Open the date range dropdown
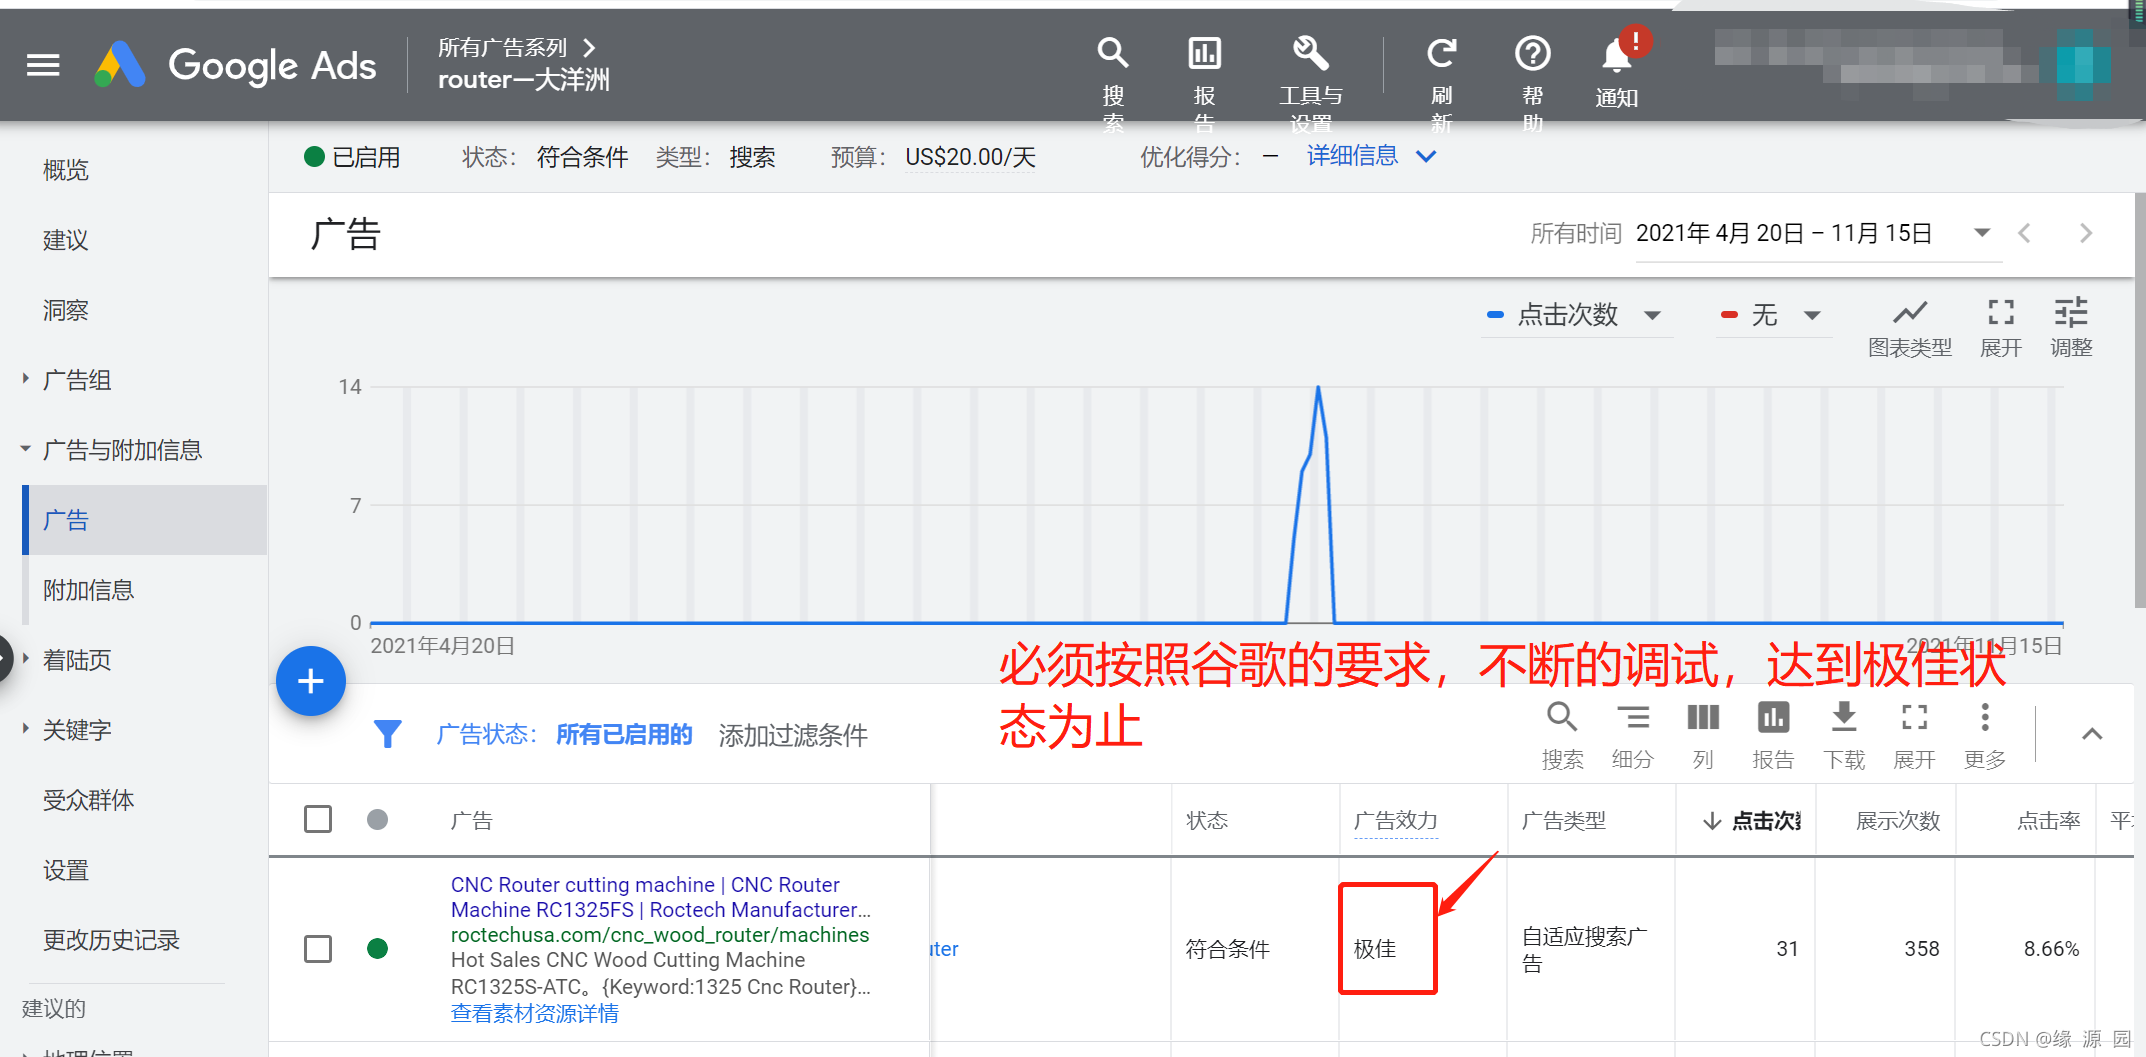This screenshot has width=2146, height=1057. click(1981, 233)
